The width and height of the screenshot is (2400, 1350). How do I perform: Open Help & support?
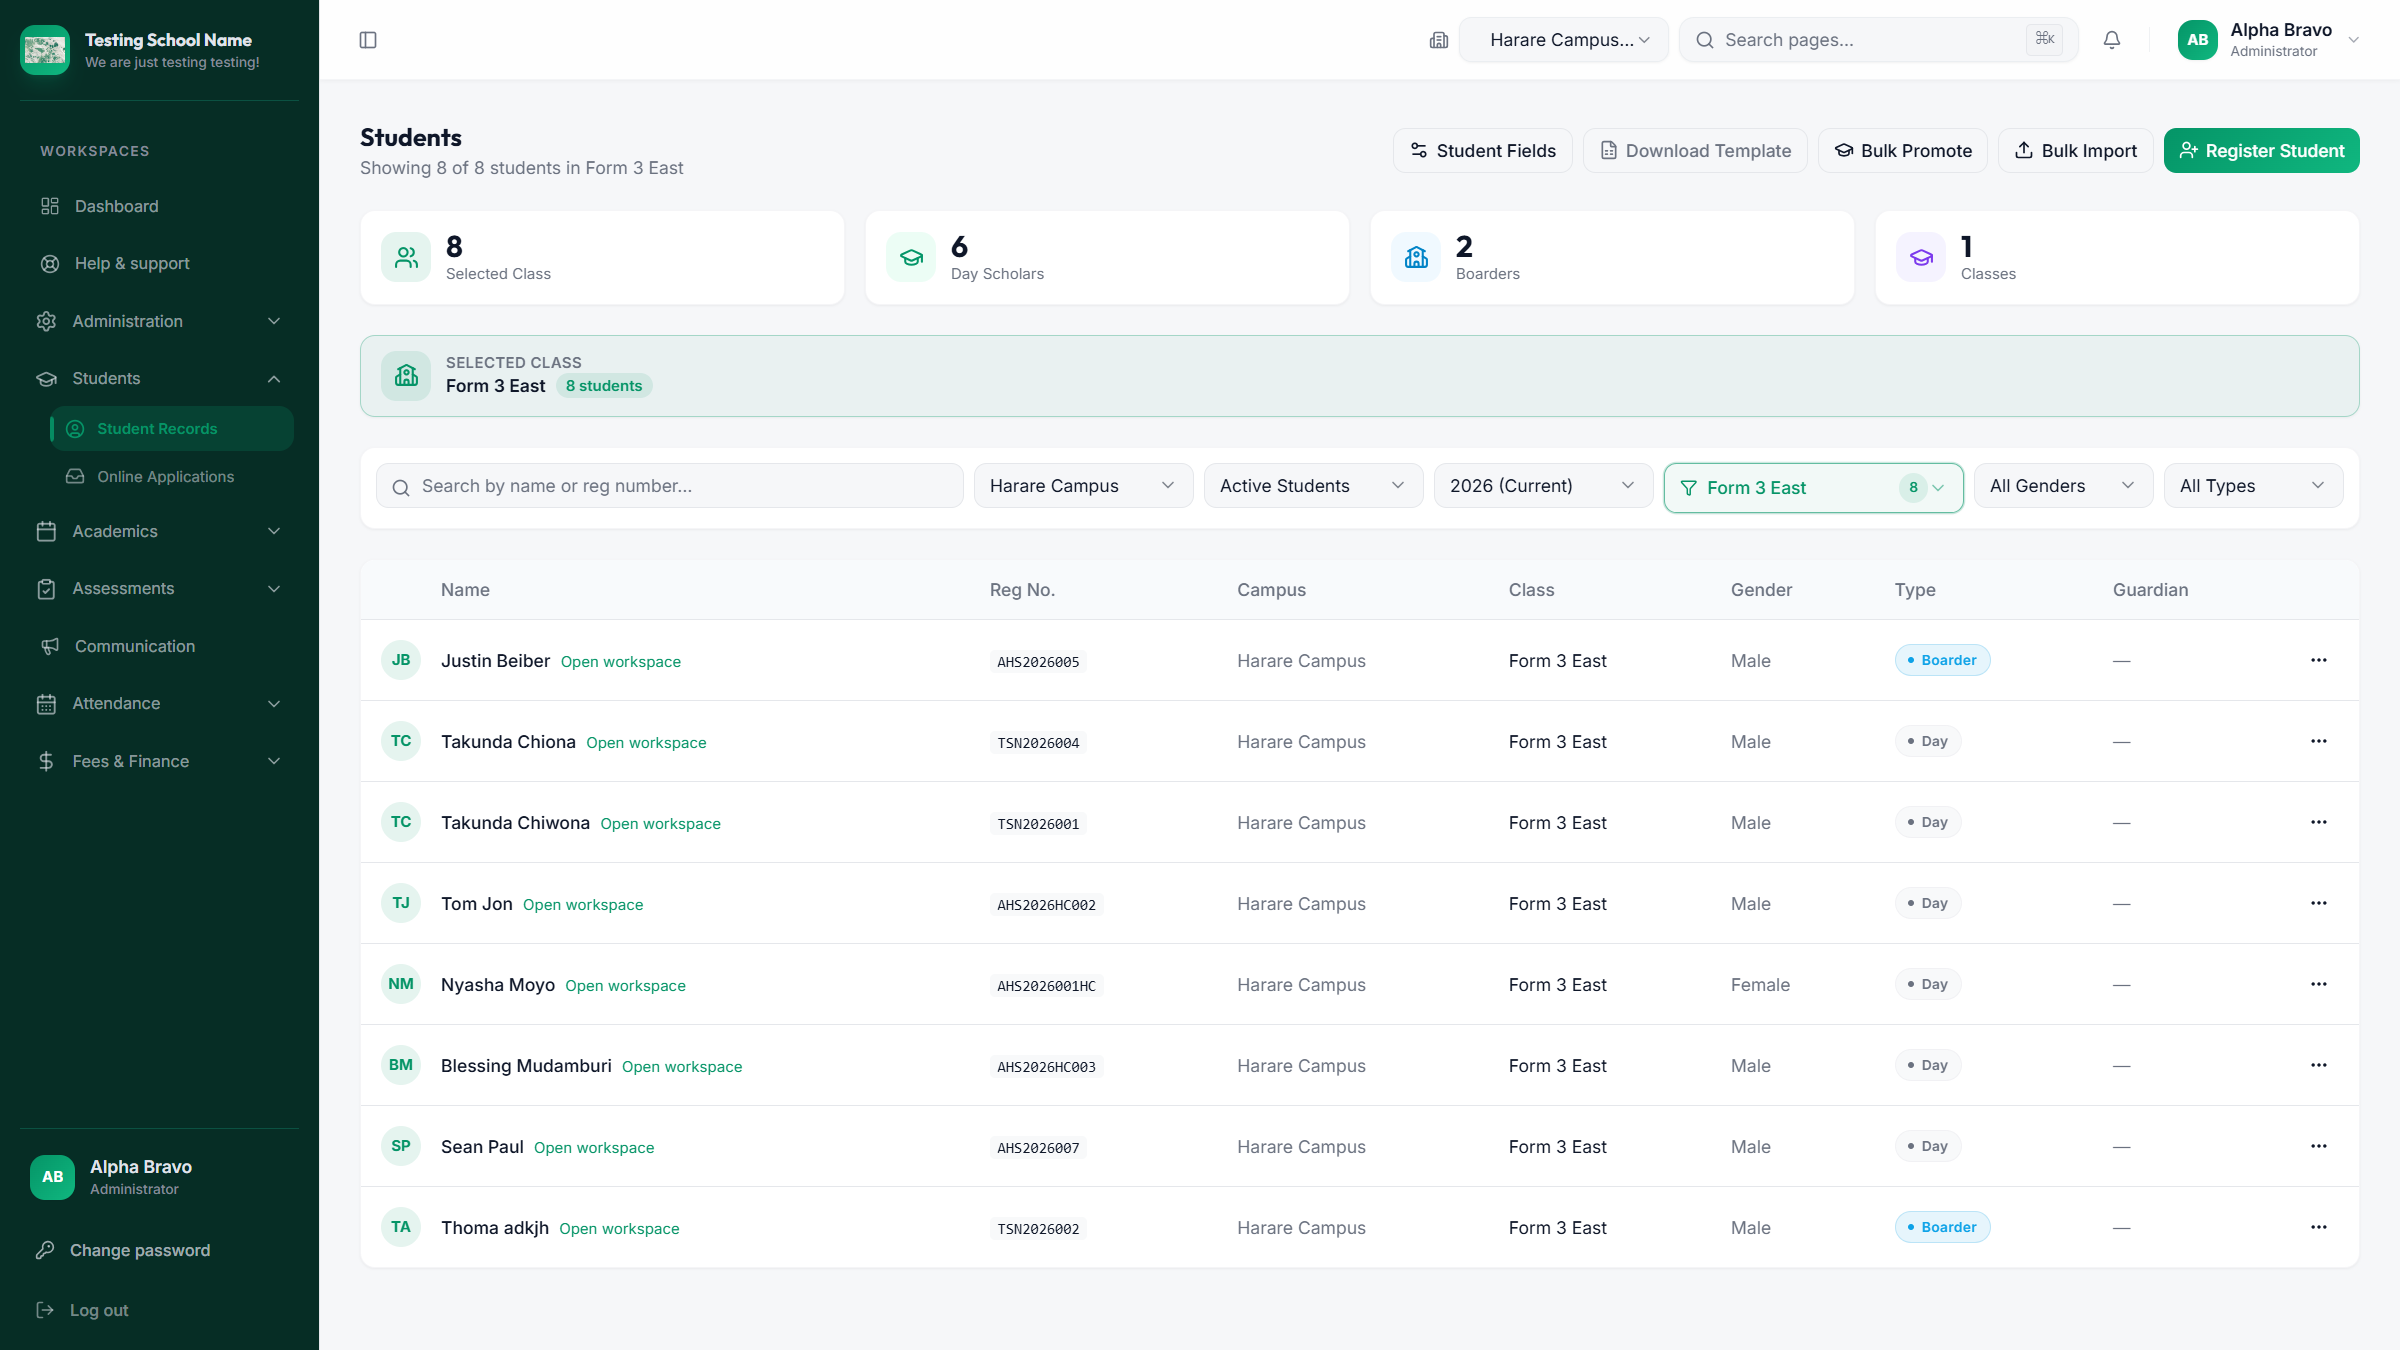(x=159, y=263)
